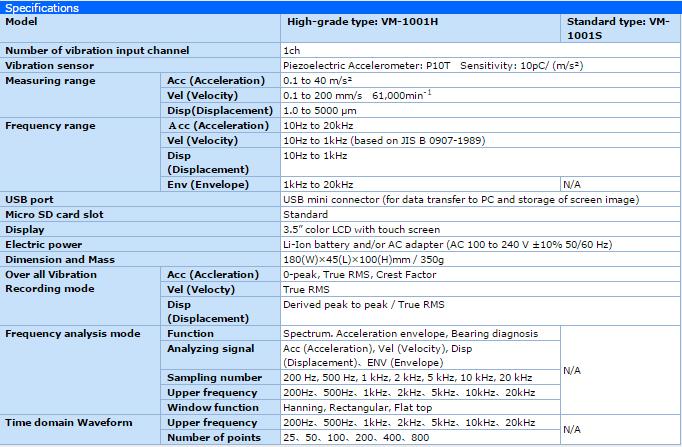Select the USB port label
This screenshot has width=682, height=447.
(29, 200)
